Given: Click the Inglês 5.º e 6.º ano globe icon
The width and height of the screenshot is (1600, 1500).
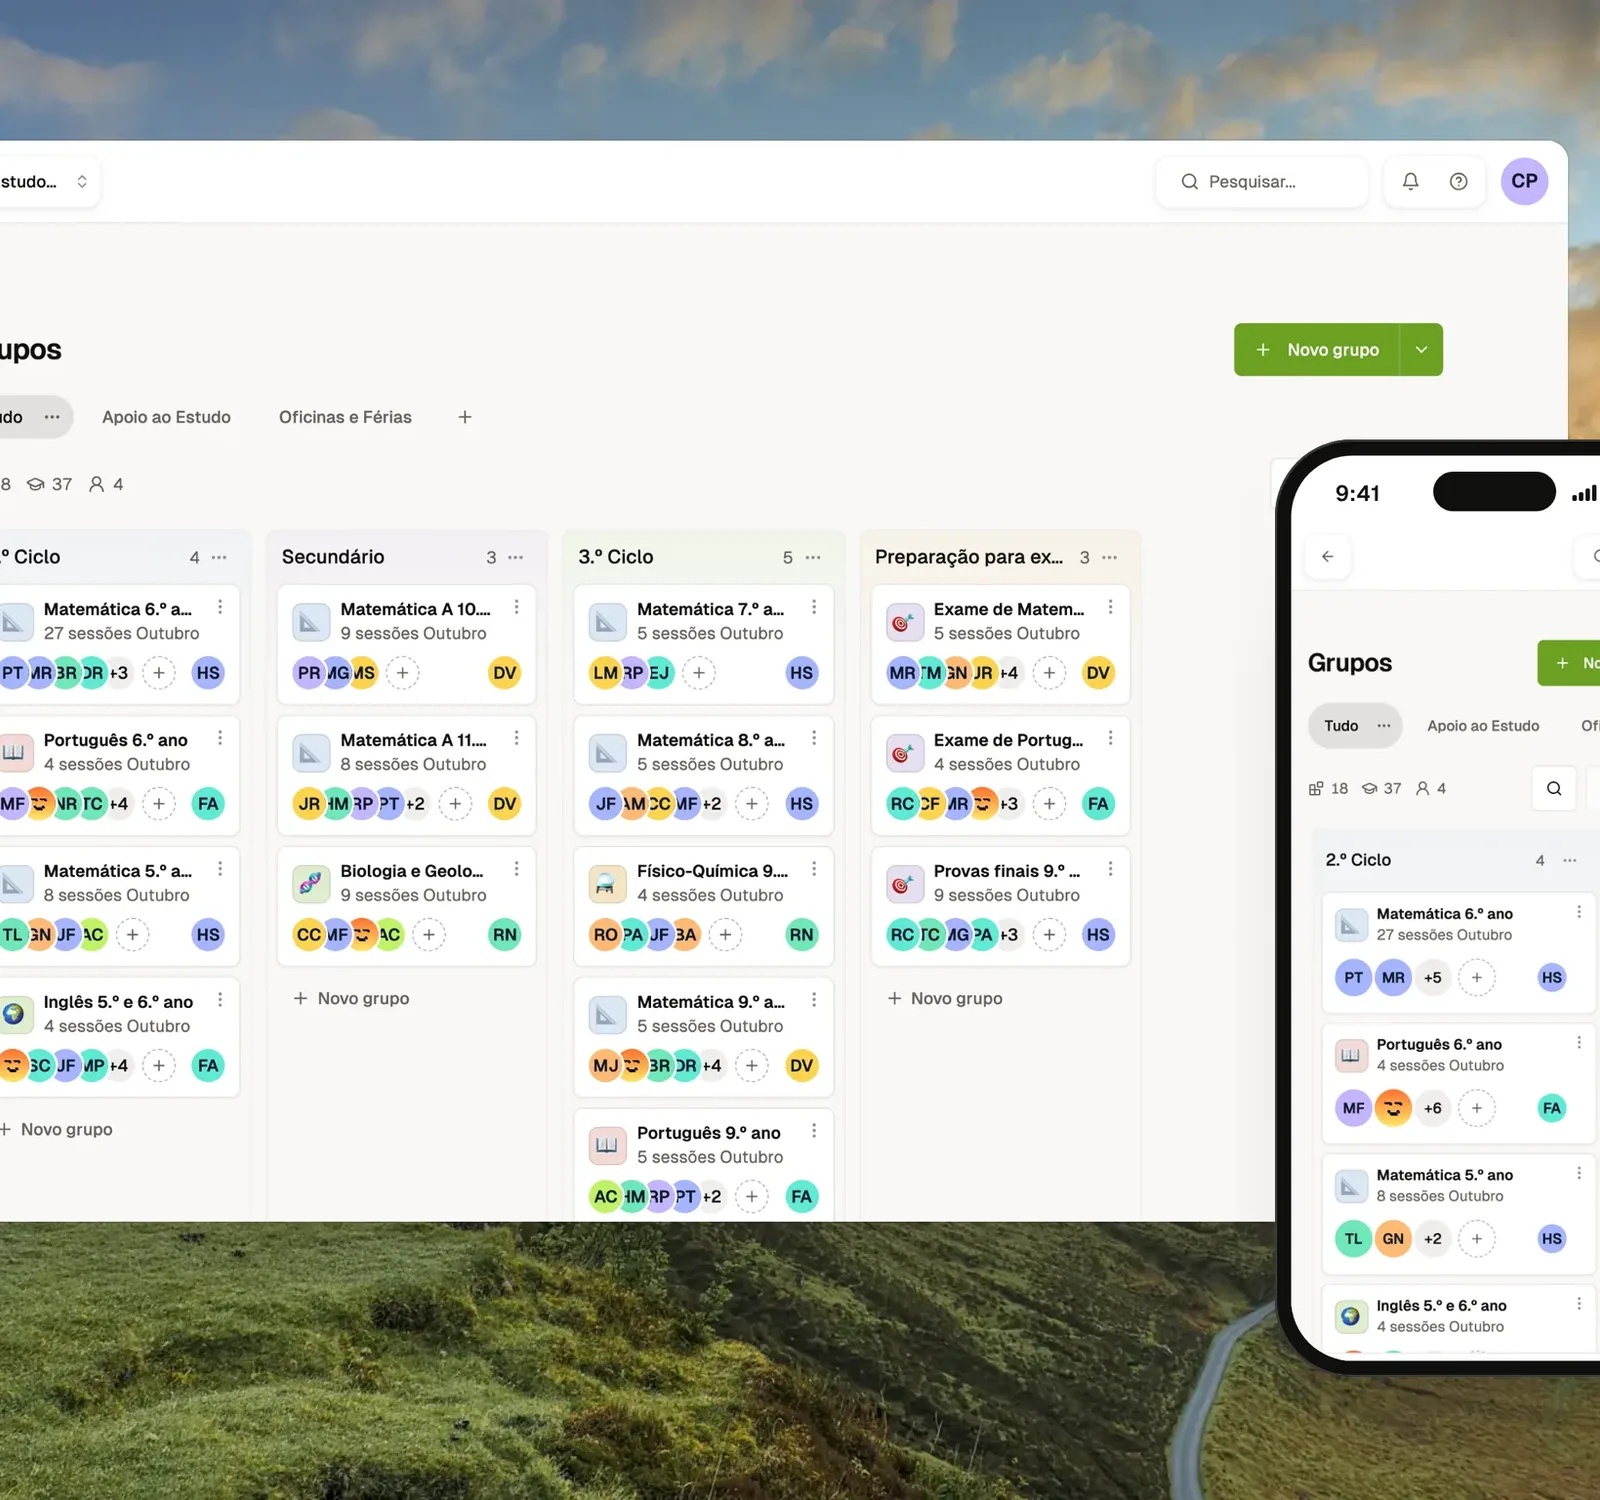Looking at the screenshot, I should coord(14,1014).
